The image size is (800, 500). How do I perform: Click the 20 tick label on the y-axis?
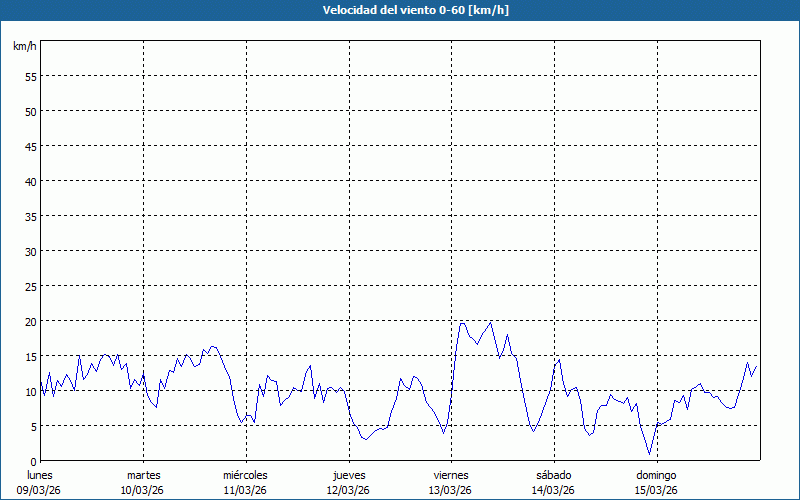point(31,322)
